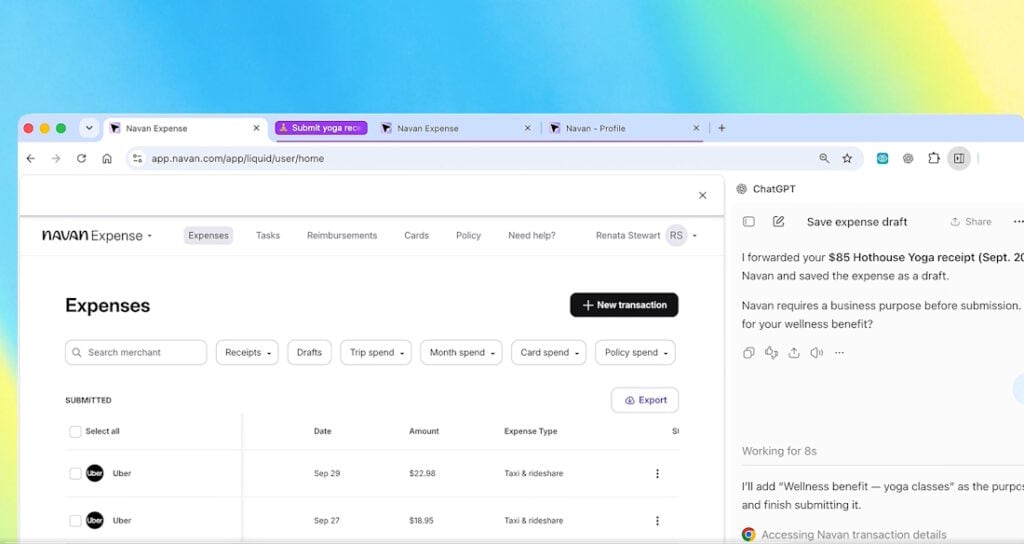Switch to Expenses navigation tab
The image size is (1024, 544).
pos(208,235)
